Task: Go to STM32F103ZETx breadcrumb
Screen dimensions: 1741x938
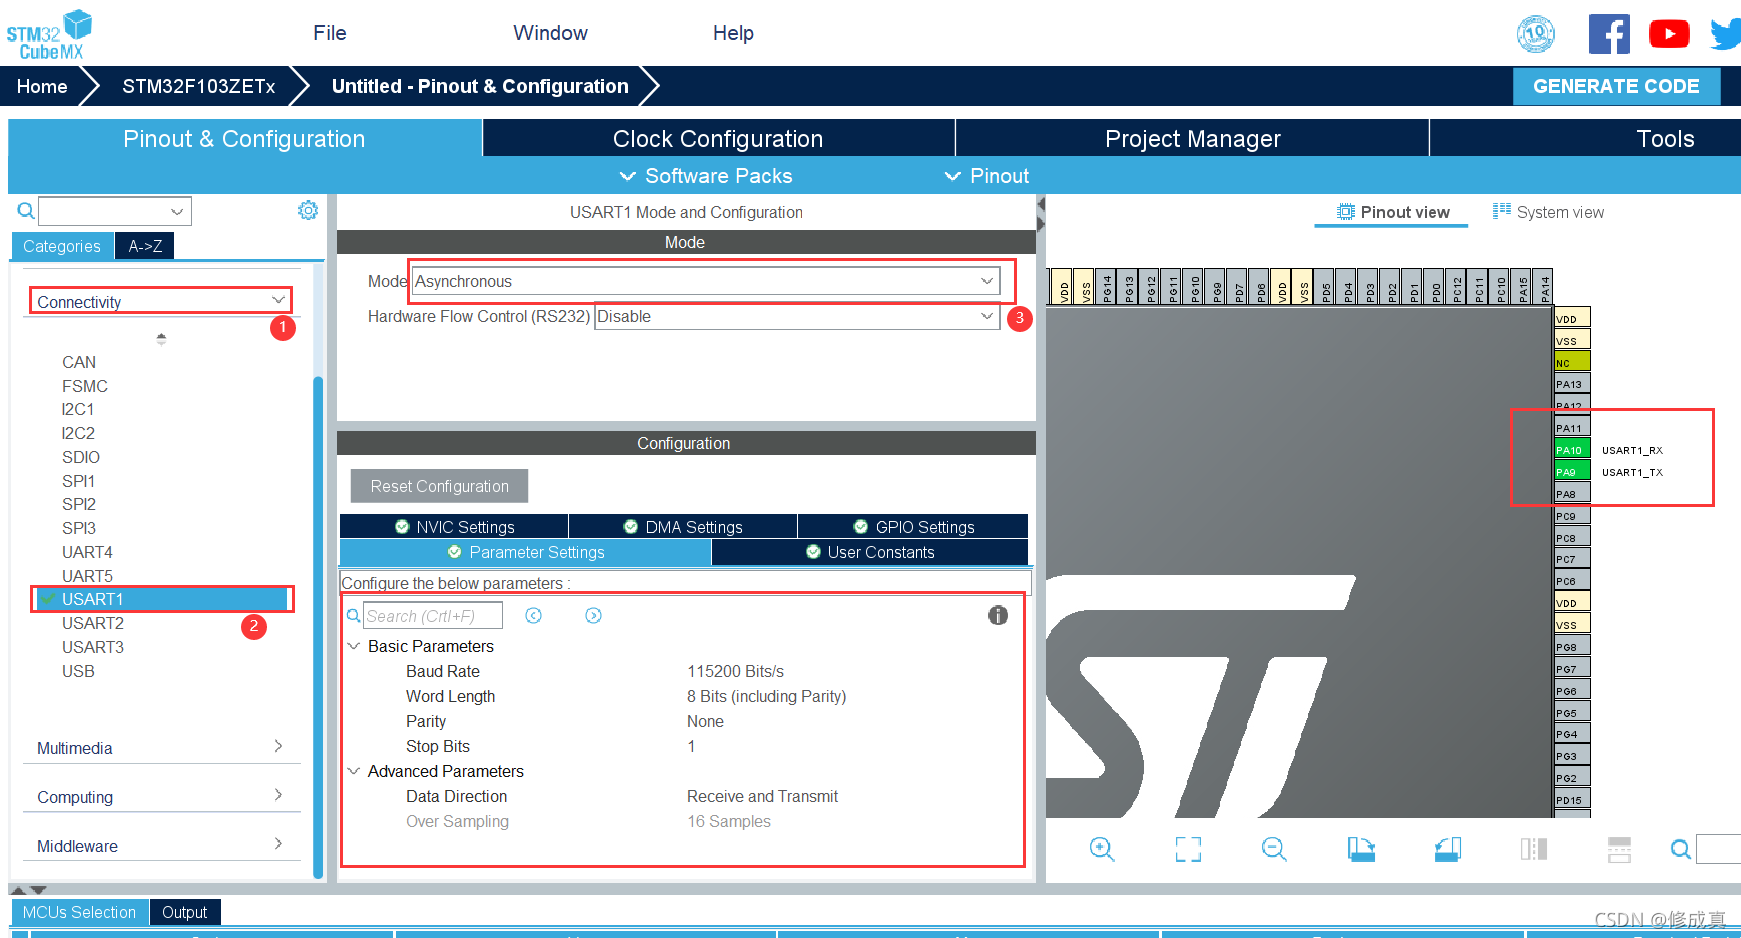Action: click(x=198, y=86)
